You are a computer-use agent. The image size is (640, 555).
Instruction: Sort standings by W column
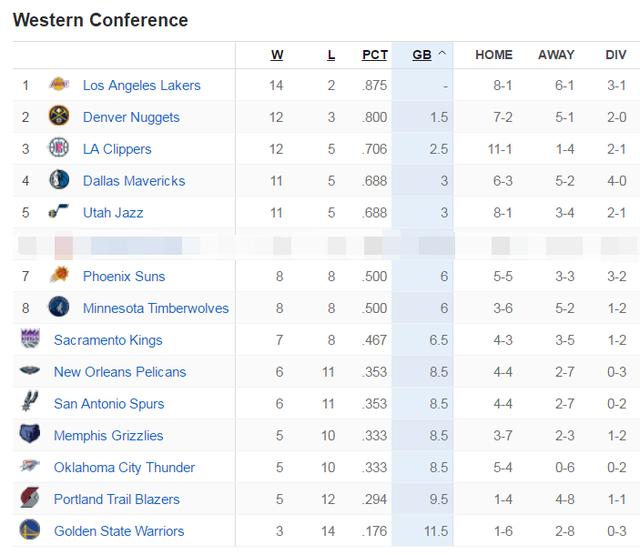(277, 55)
